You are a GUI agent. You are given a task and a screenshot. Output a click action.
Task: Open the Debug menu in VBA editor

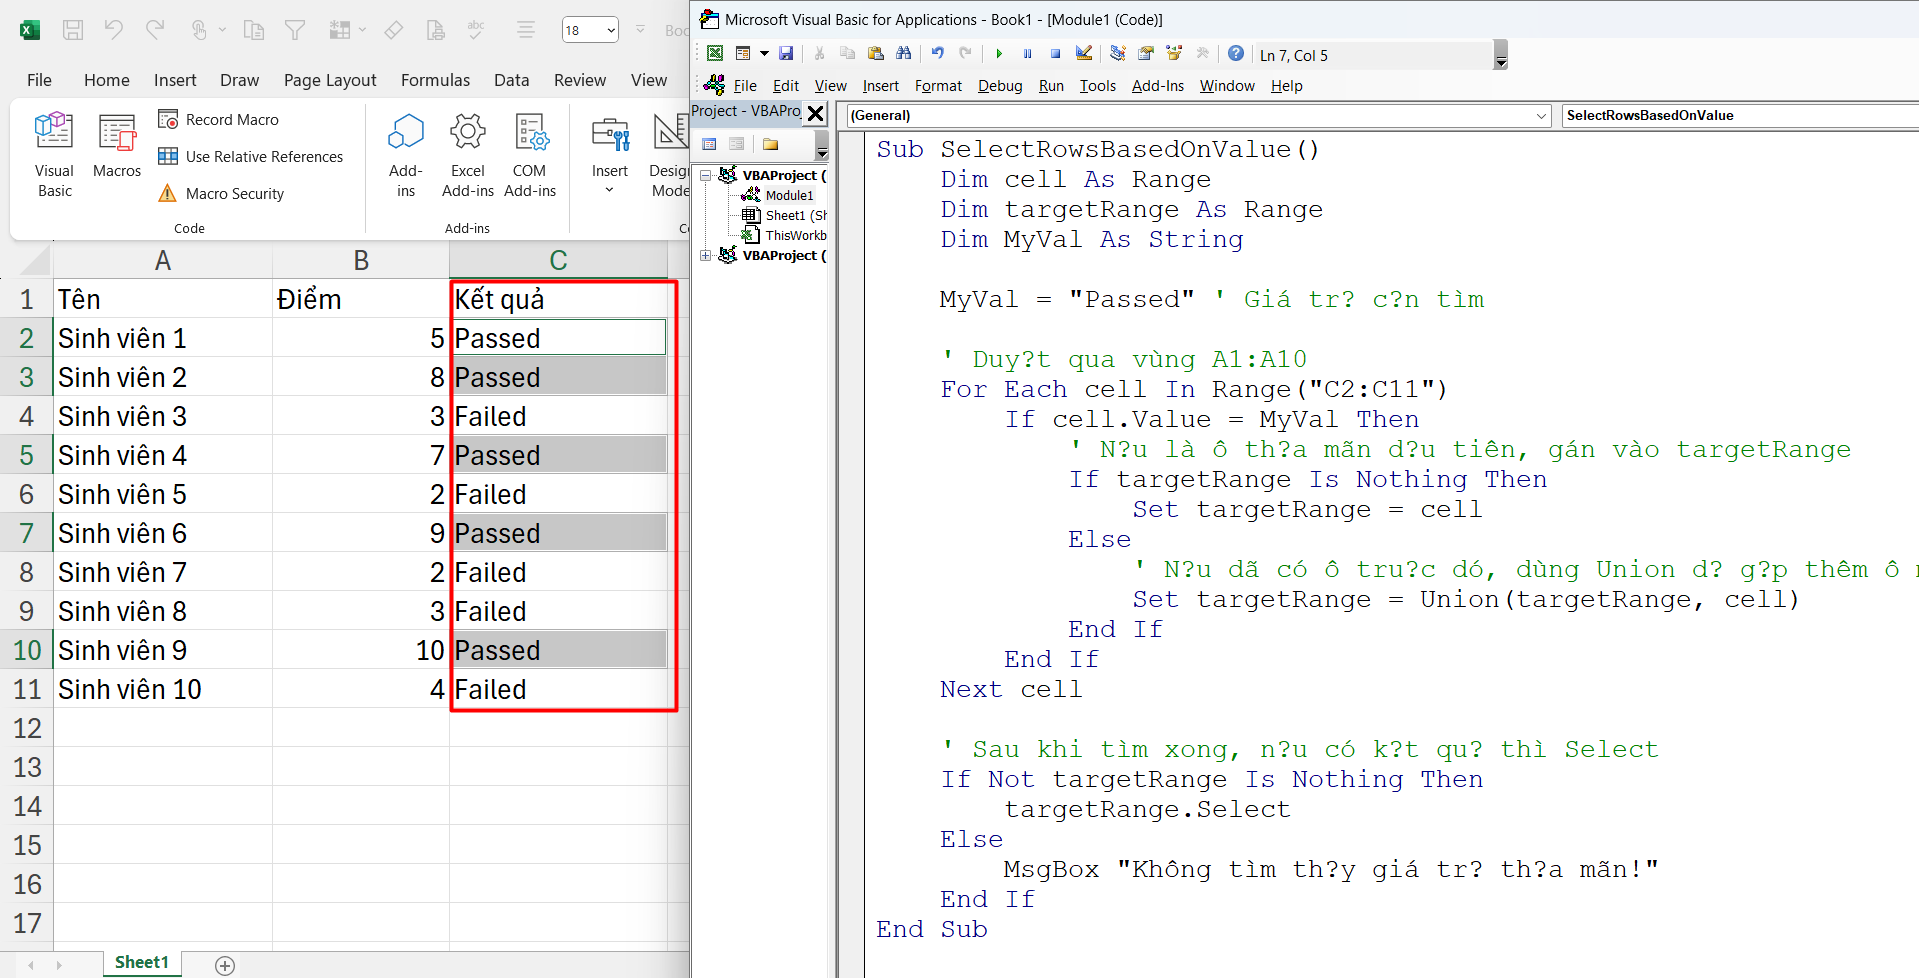pyautogui.click(x=999, y=86)
